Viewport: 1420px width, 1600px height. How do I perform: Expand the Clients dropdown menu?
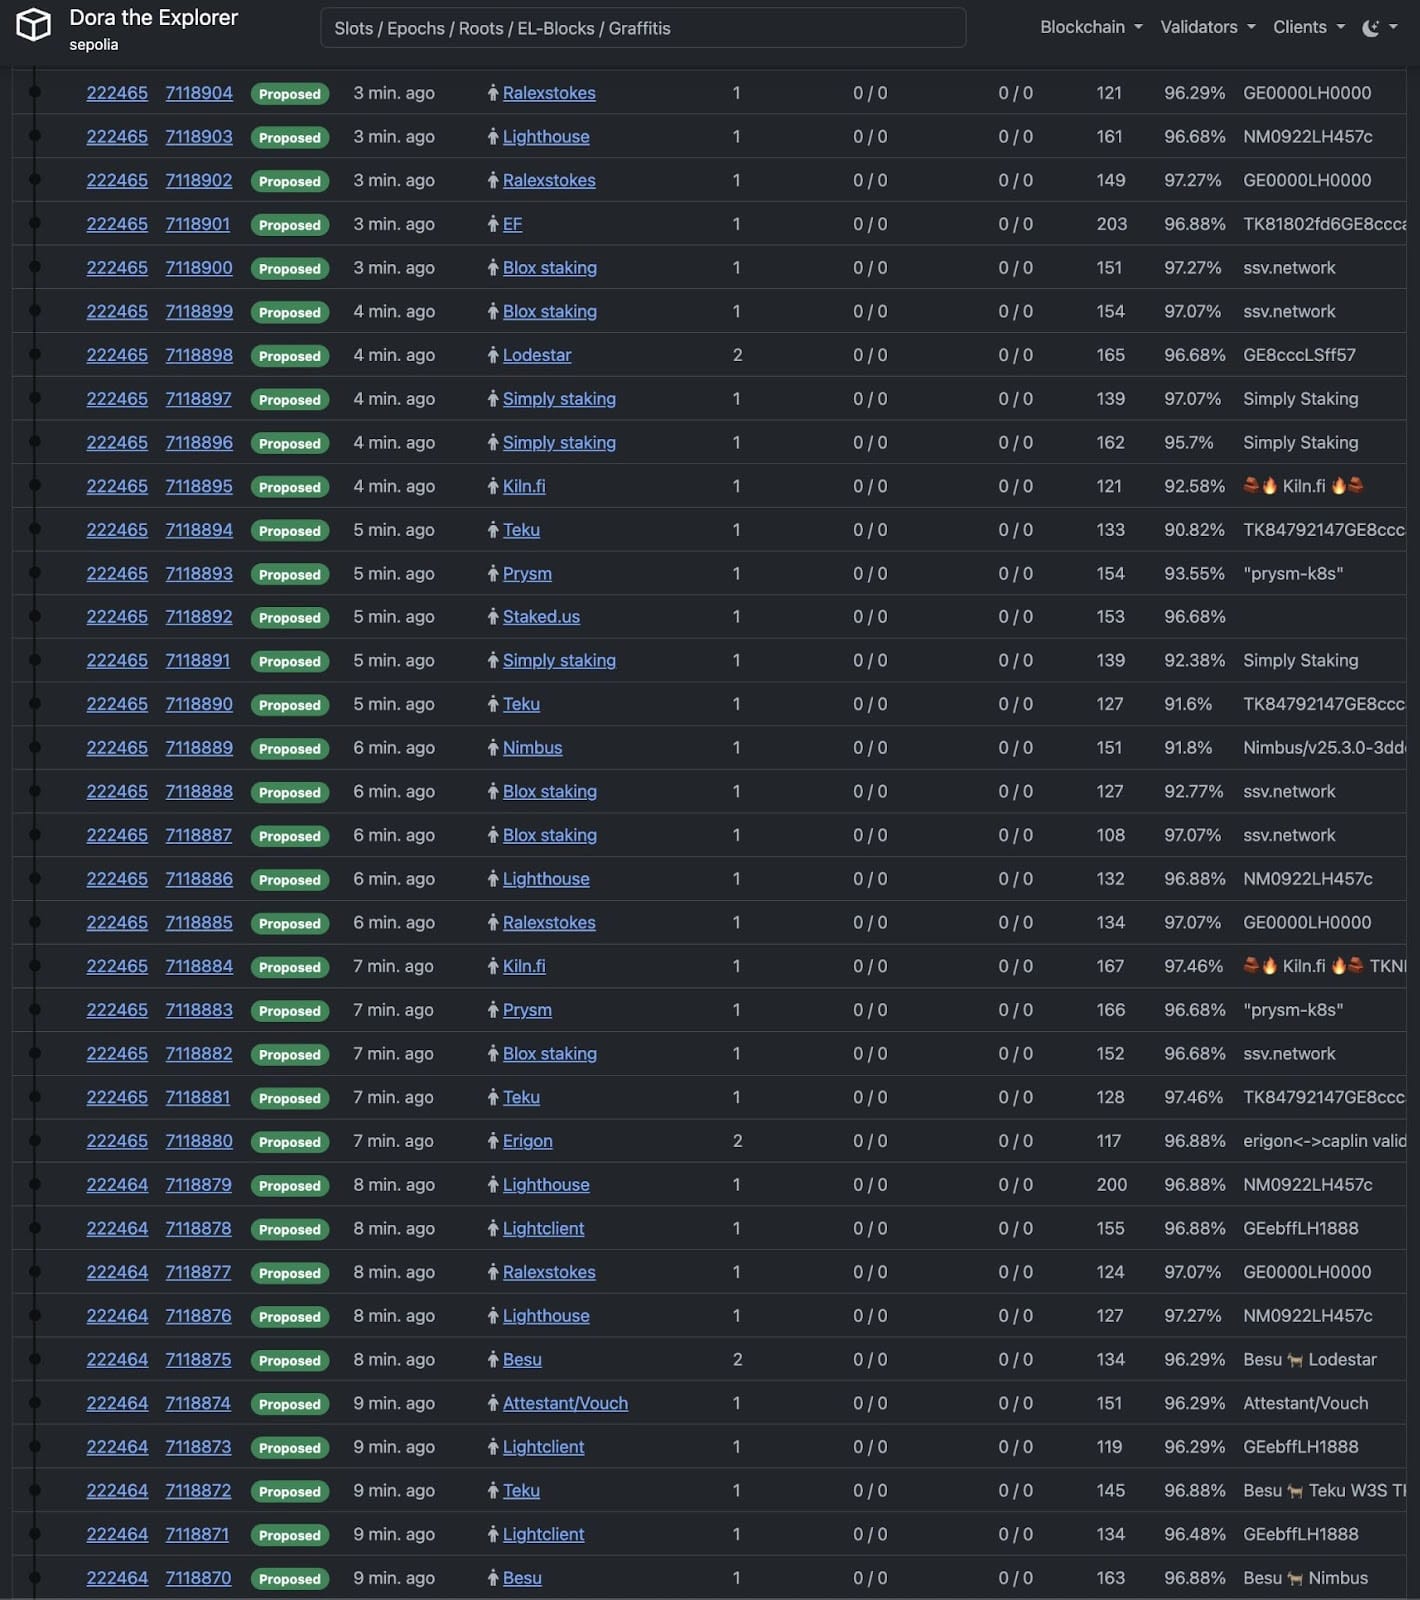point(1307,27)
